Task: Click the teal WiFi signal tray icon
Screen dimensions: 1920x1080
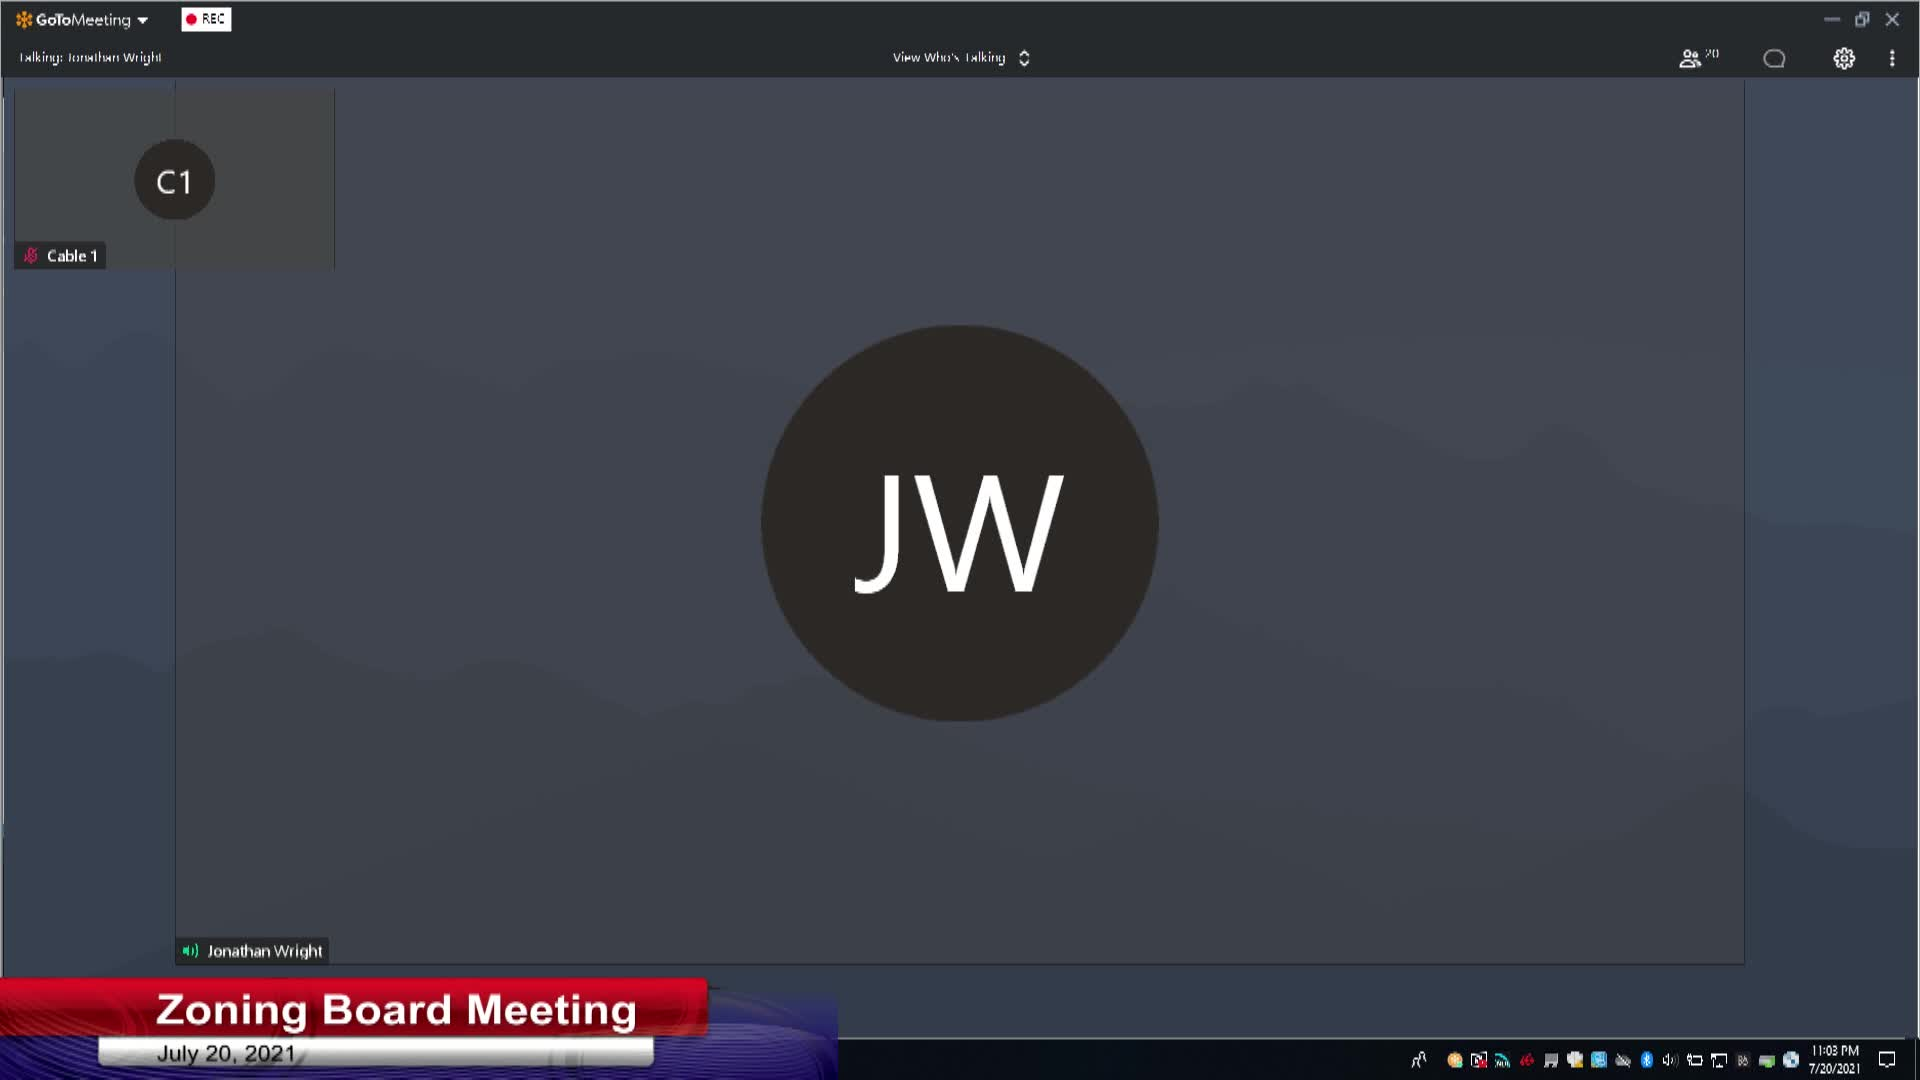Action: click(x=1502, y=1060)
